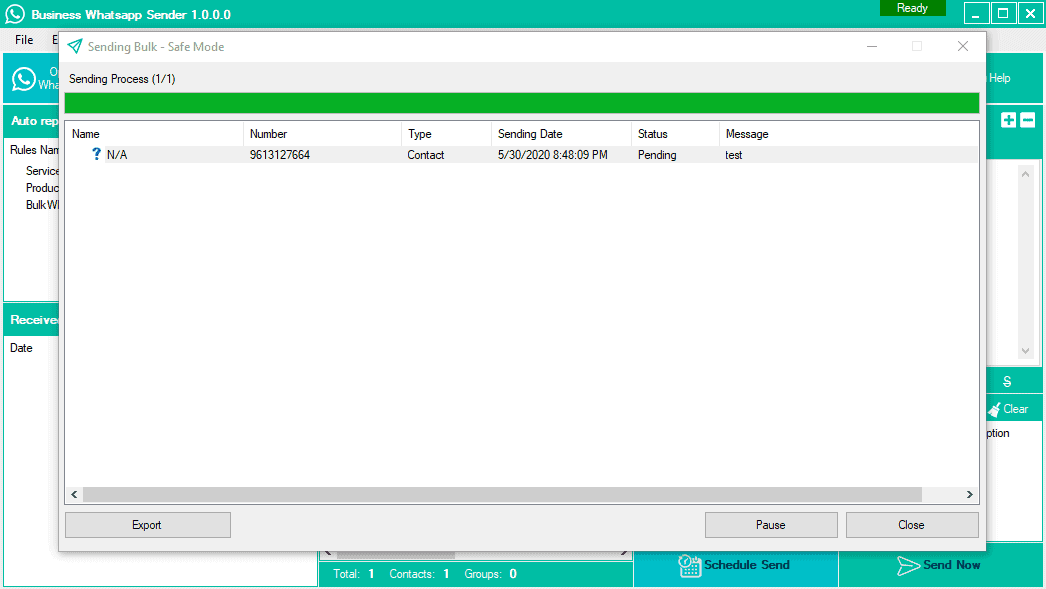Viewport: 1046px width, 589px height.
Task: Pause the sending process
Action: [770, 525]
